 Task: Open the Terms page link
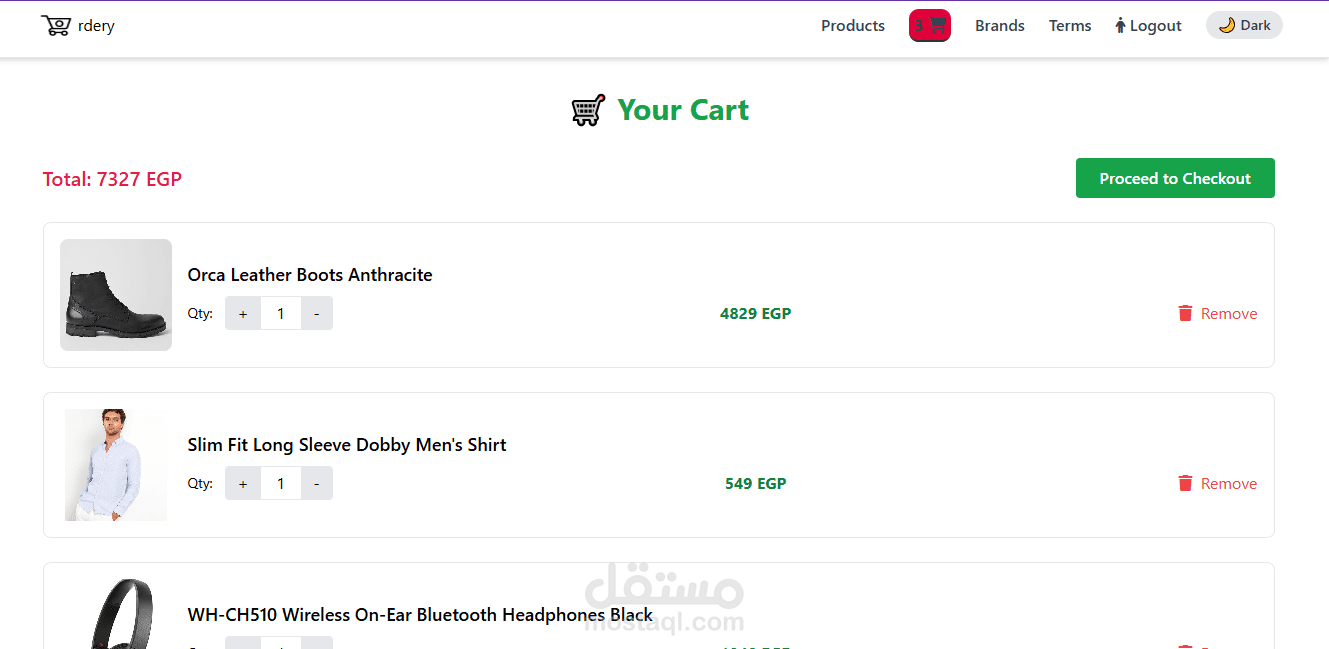(1069, 26)
